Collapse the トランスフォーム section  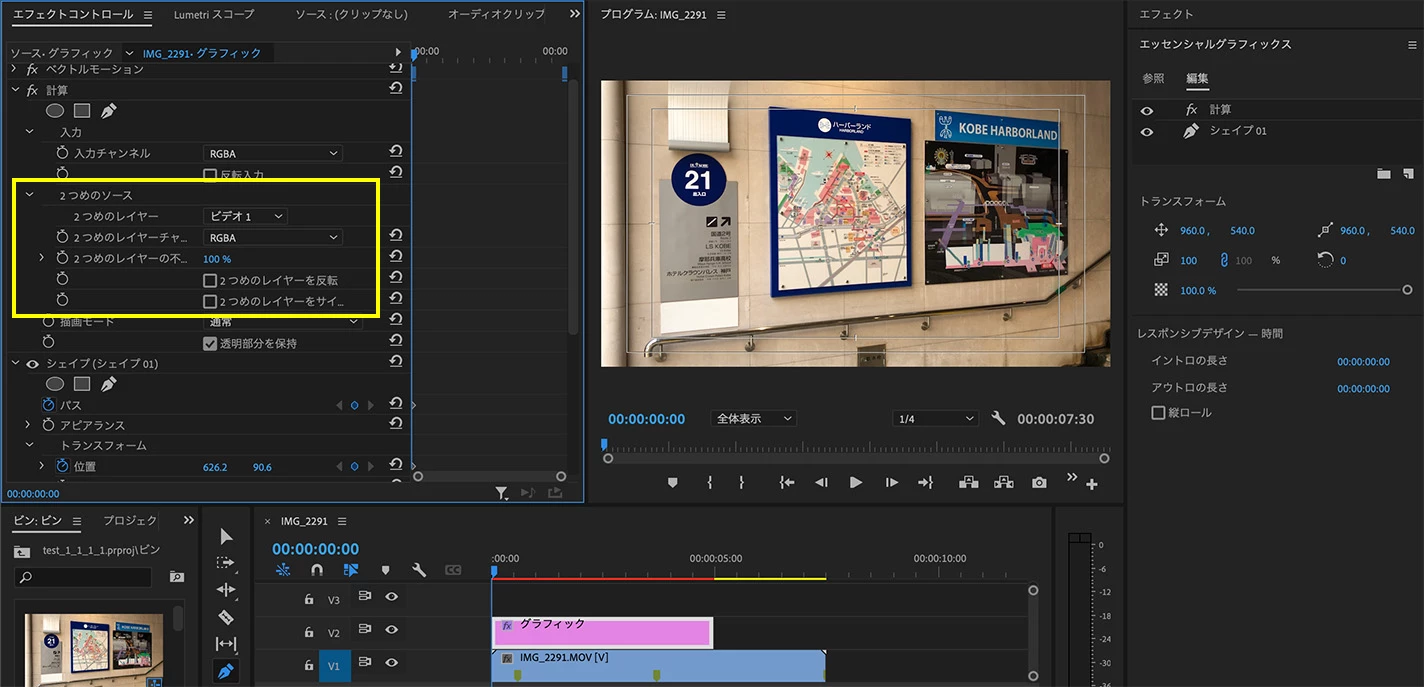click(28, 445)
